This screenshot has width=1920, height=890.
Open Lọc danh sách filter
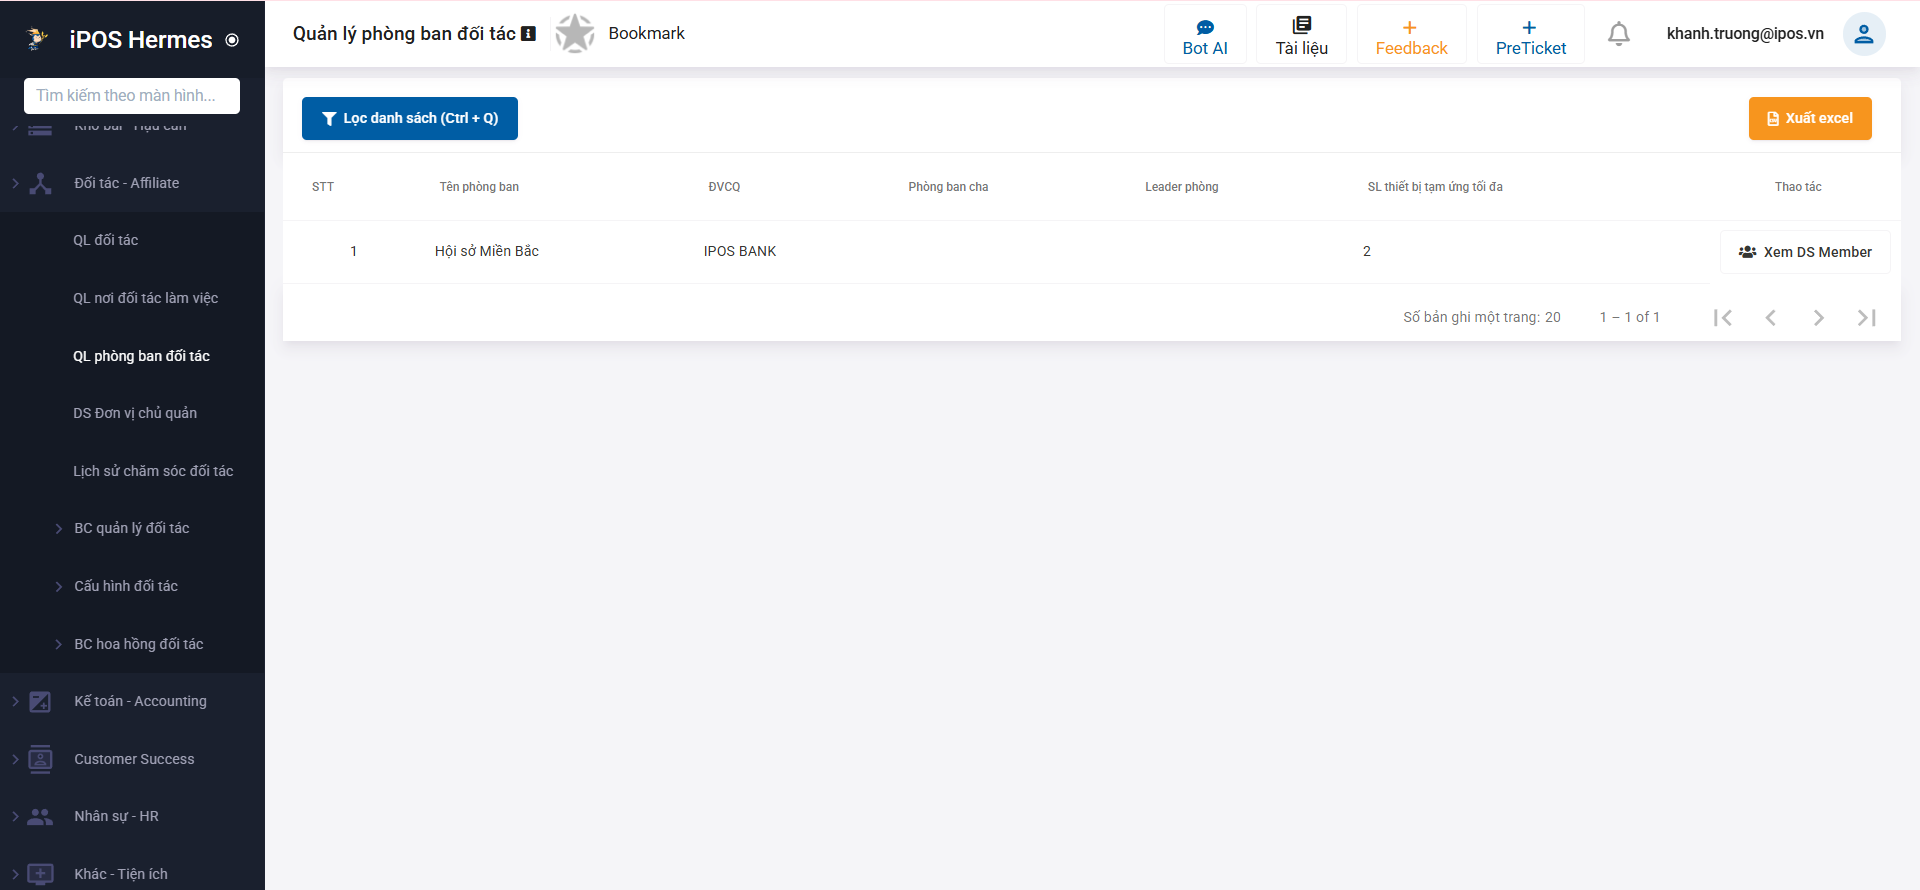click(x=410, y=118)
